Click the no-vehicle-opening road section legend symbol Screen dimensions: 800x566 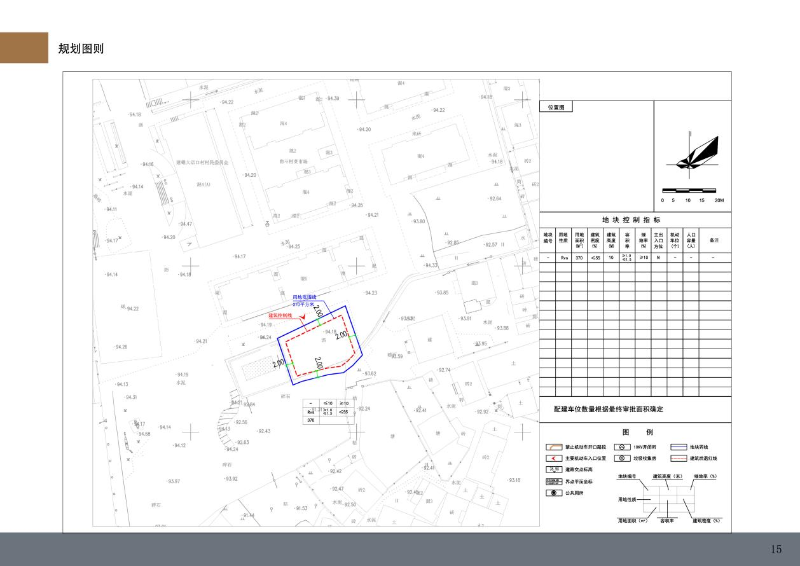pos(551,447)
